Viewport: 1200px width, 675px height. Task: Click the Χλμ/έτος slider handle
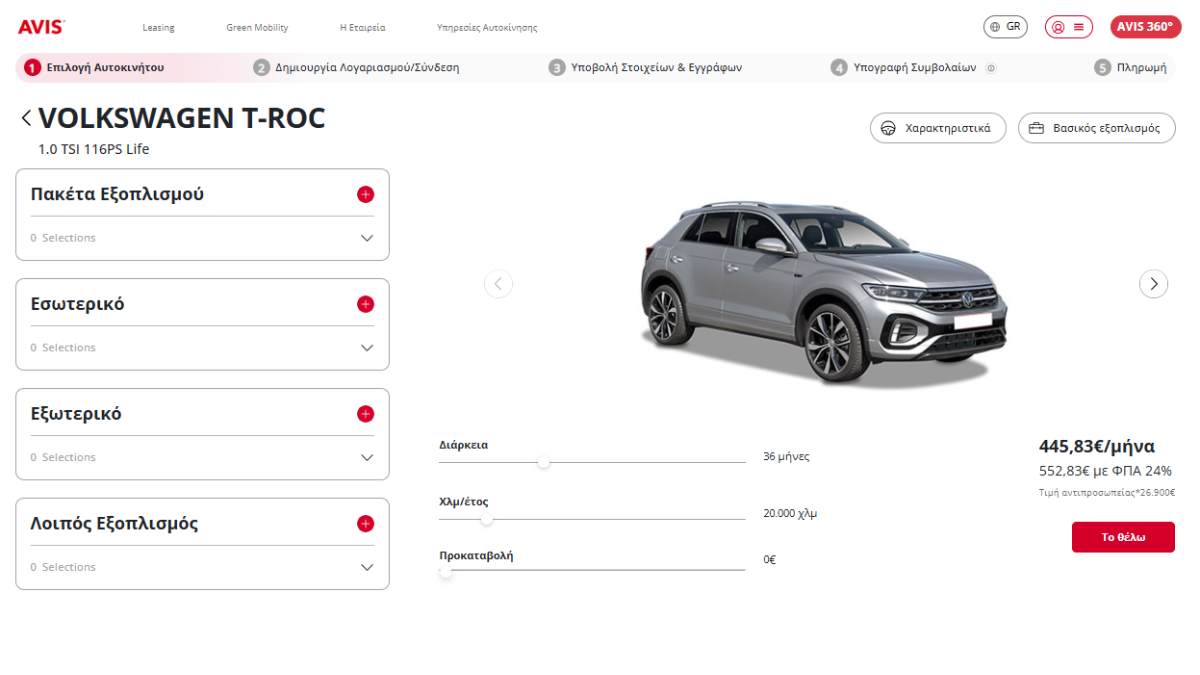click(487, 519)
